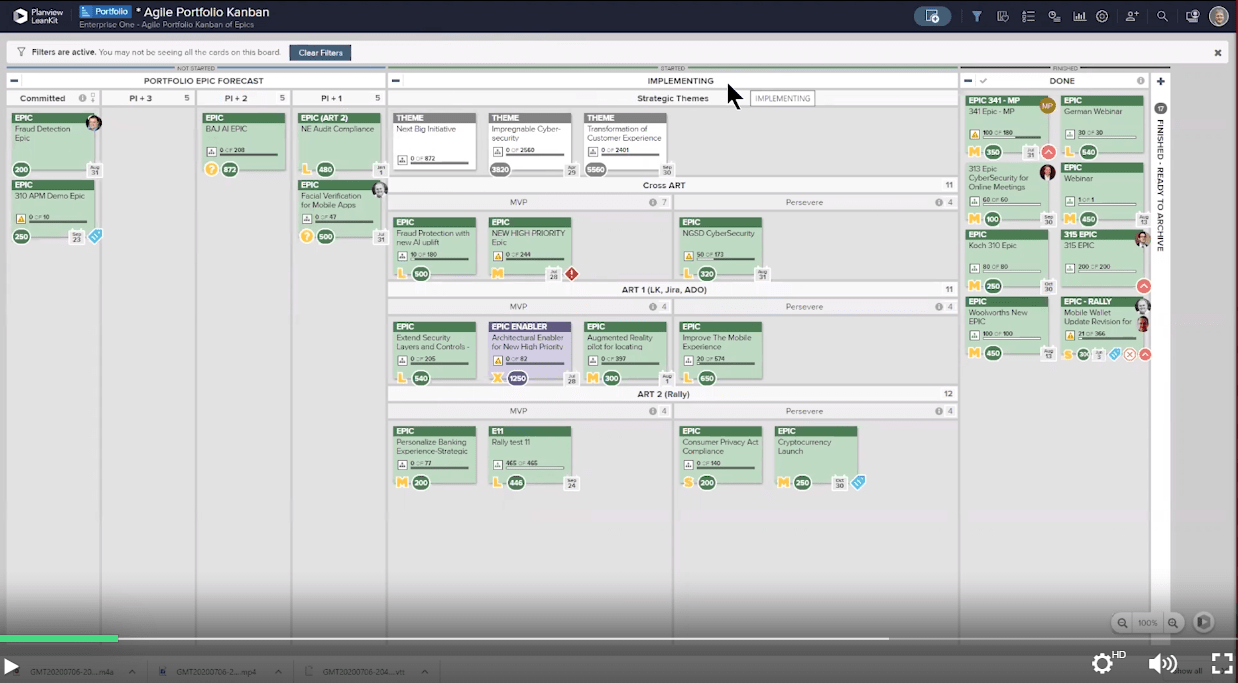
Task: Open the card health view icon
Action: tap(1003, 16)
